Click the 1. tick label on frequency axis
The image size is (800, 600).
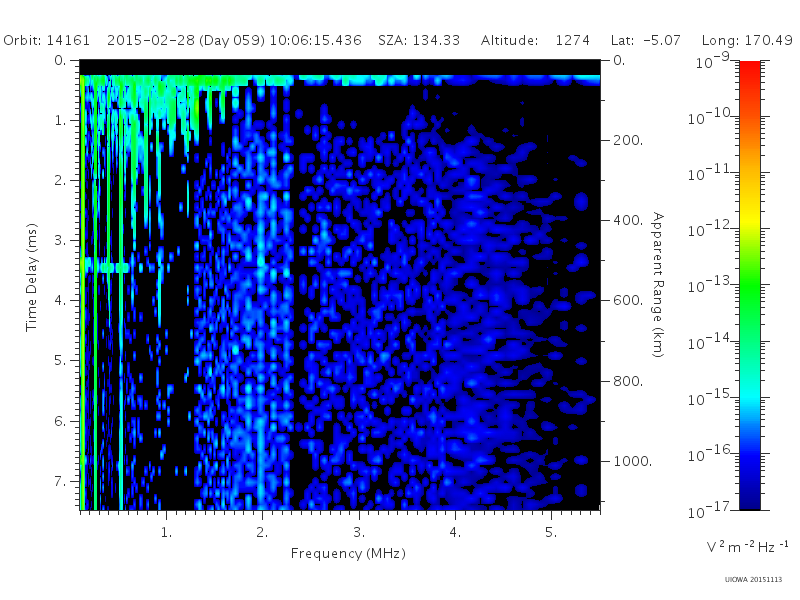tap(166, 533)
